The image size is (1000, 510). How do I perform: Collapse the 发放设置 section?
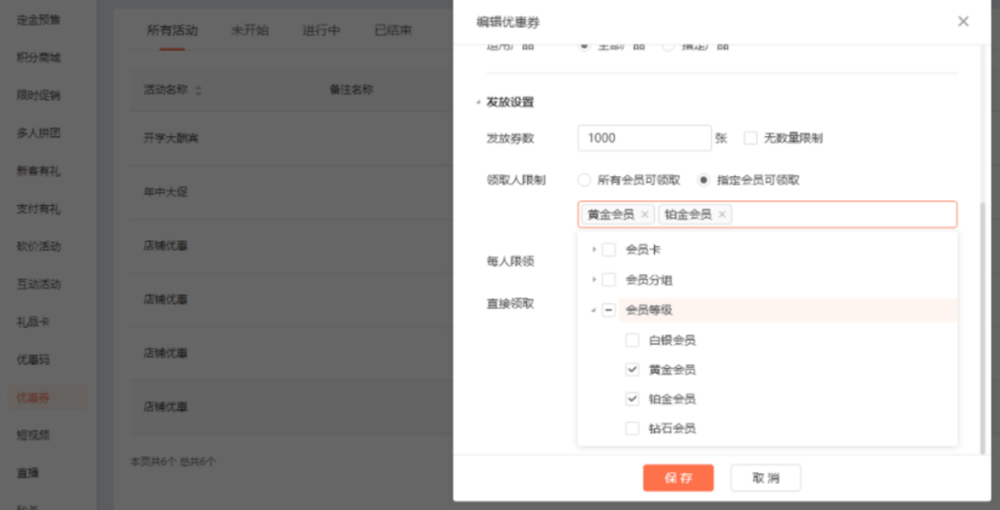(478, 102)
